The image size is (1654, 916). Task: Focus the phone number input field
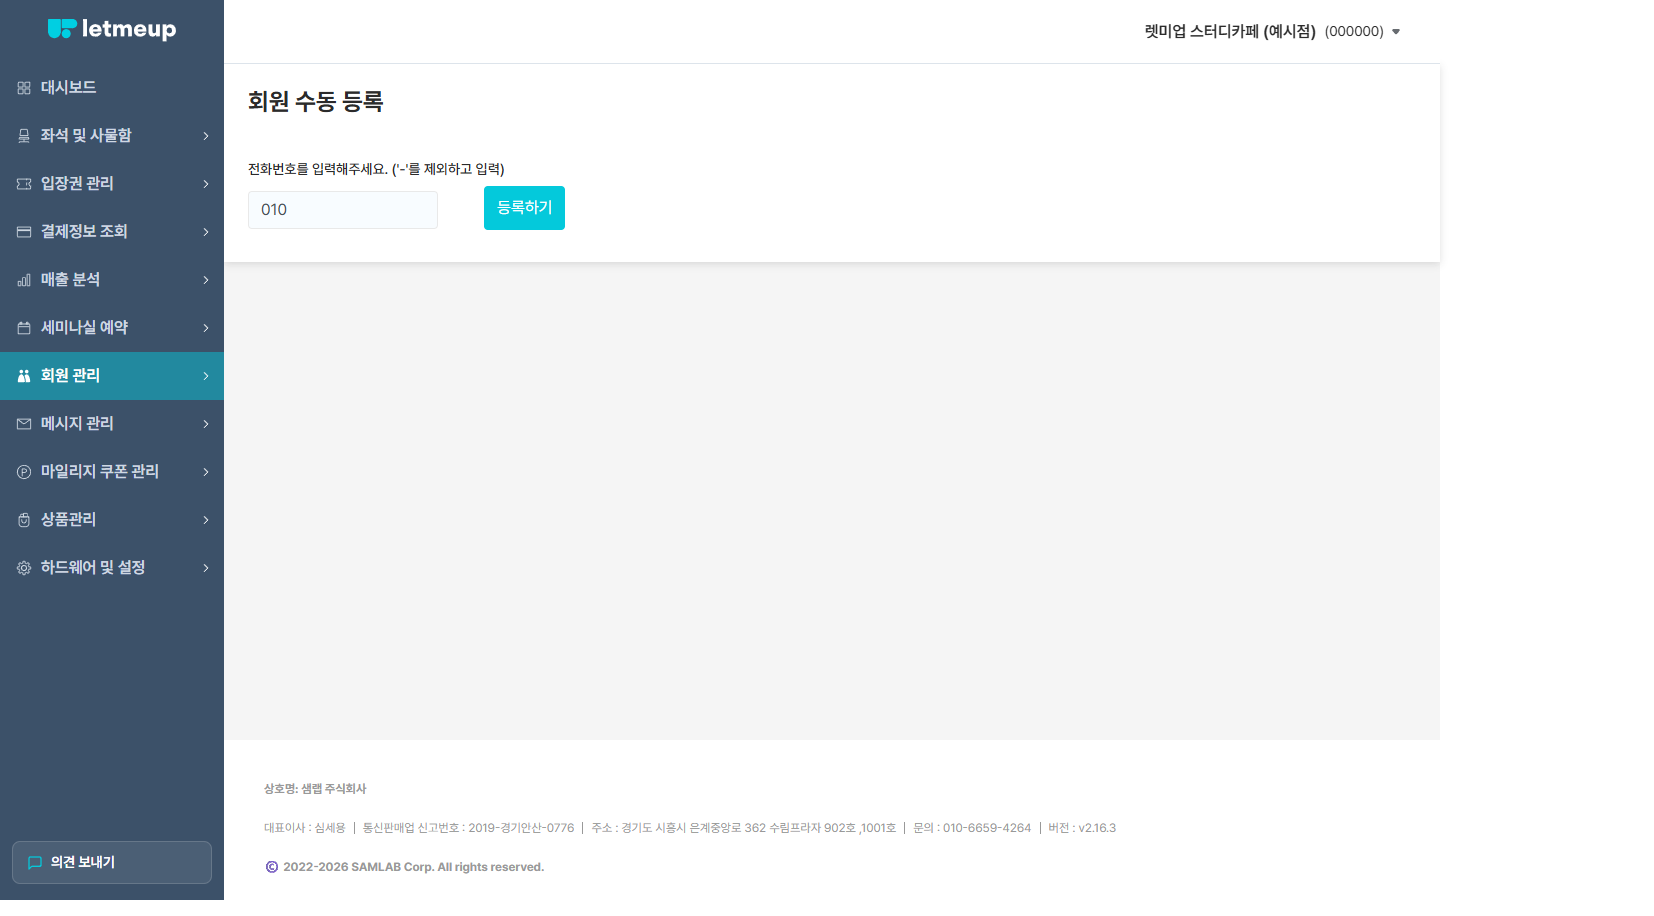coord(343,210)
